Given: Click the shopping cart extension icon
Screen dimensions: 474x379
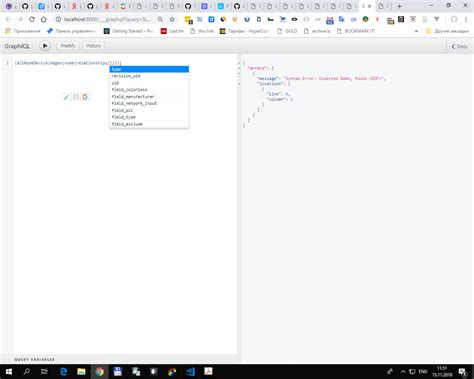Looking at the screenshot, I should 283,19.
